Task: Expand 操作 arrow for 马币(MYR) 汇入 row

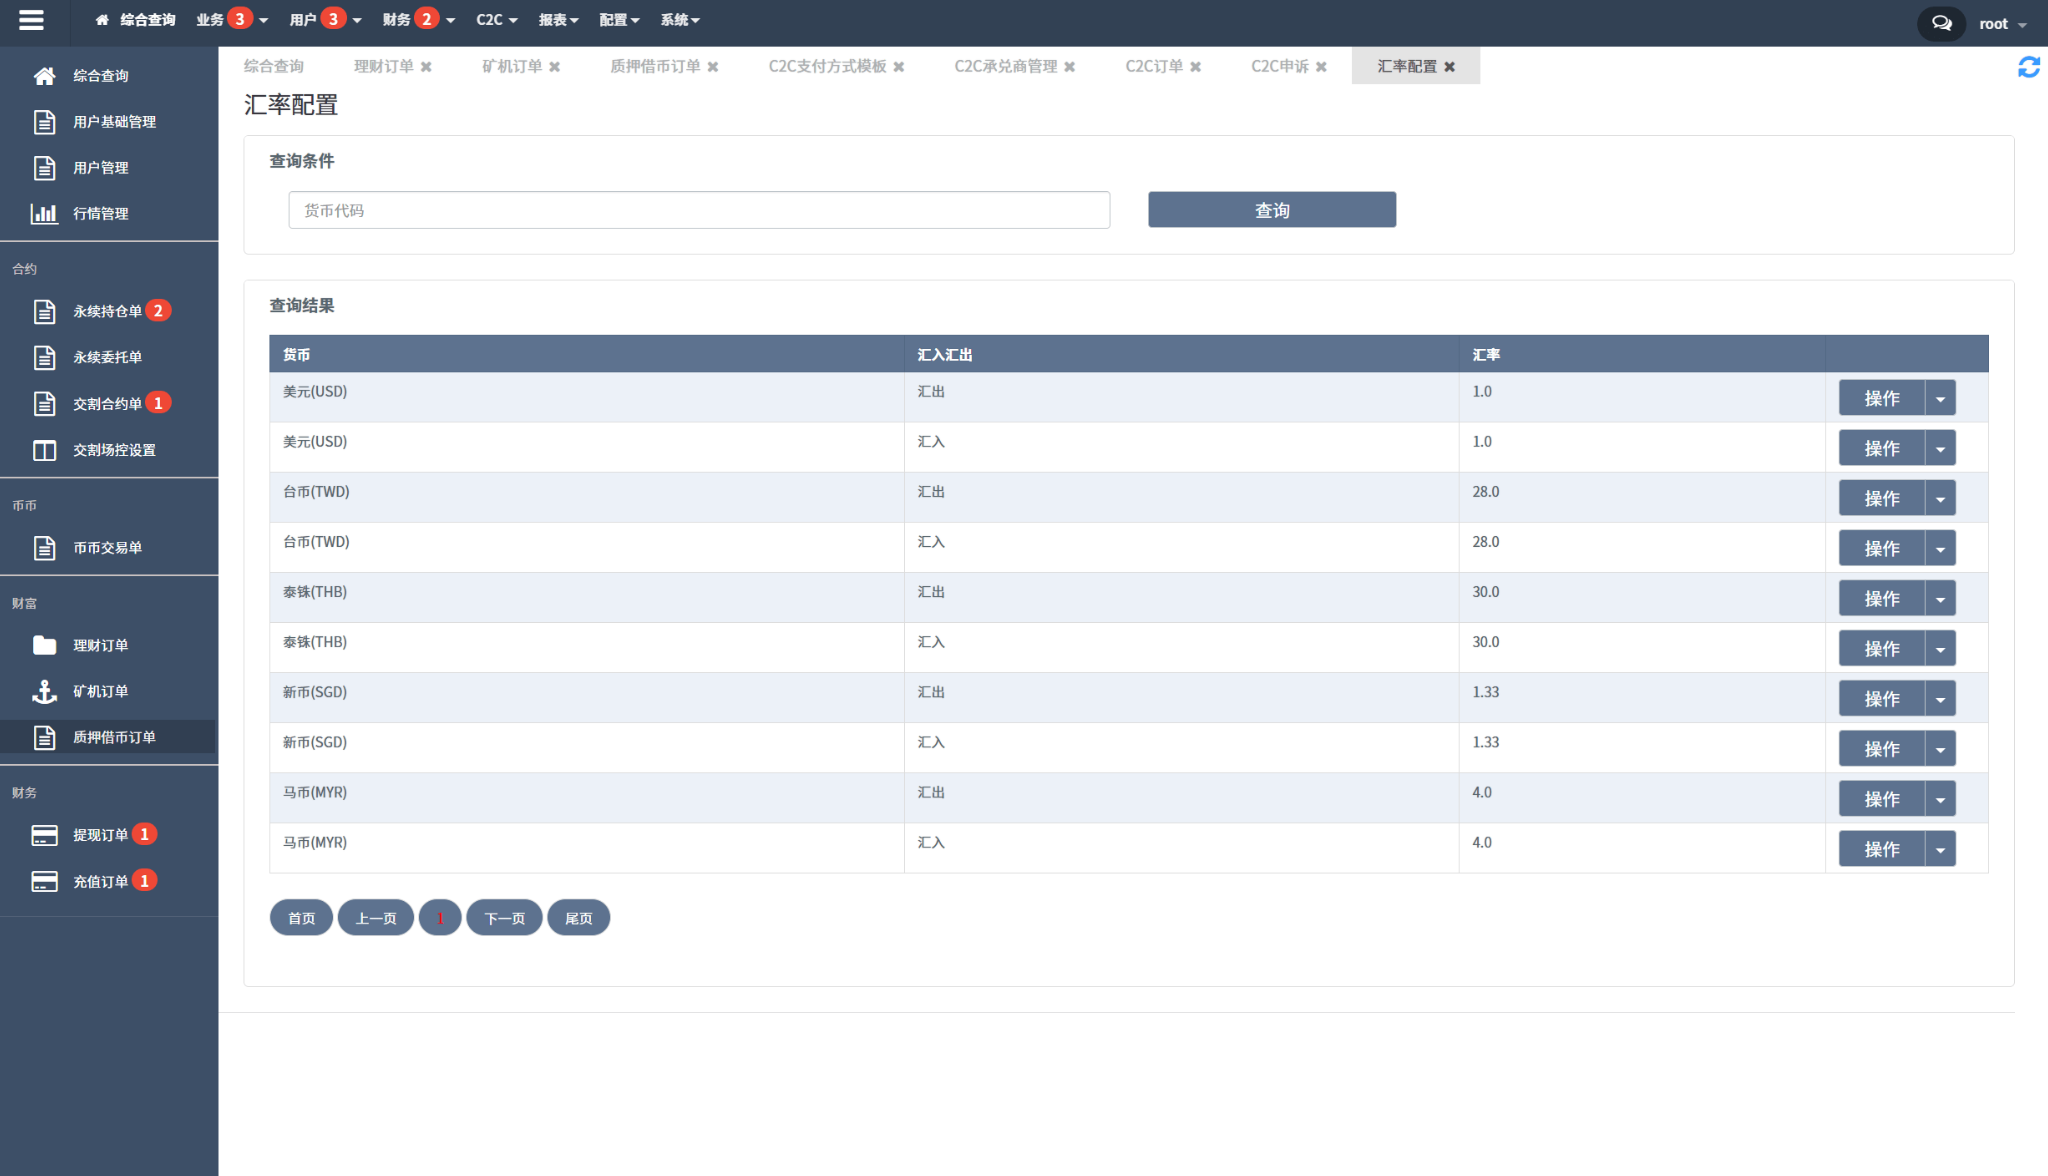Action: [1940, 849]
